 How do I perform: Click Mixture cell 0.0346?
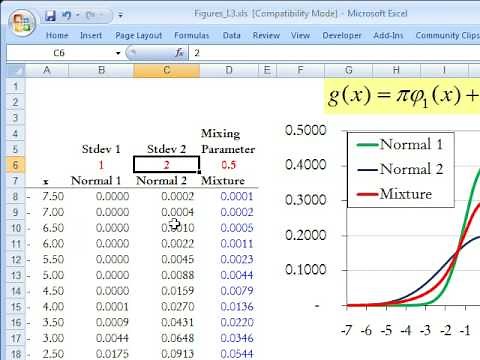(x=229, y=338)
